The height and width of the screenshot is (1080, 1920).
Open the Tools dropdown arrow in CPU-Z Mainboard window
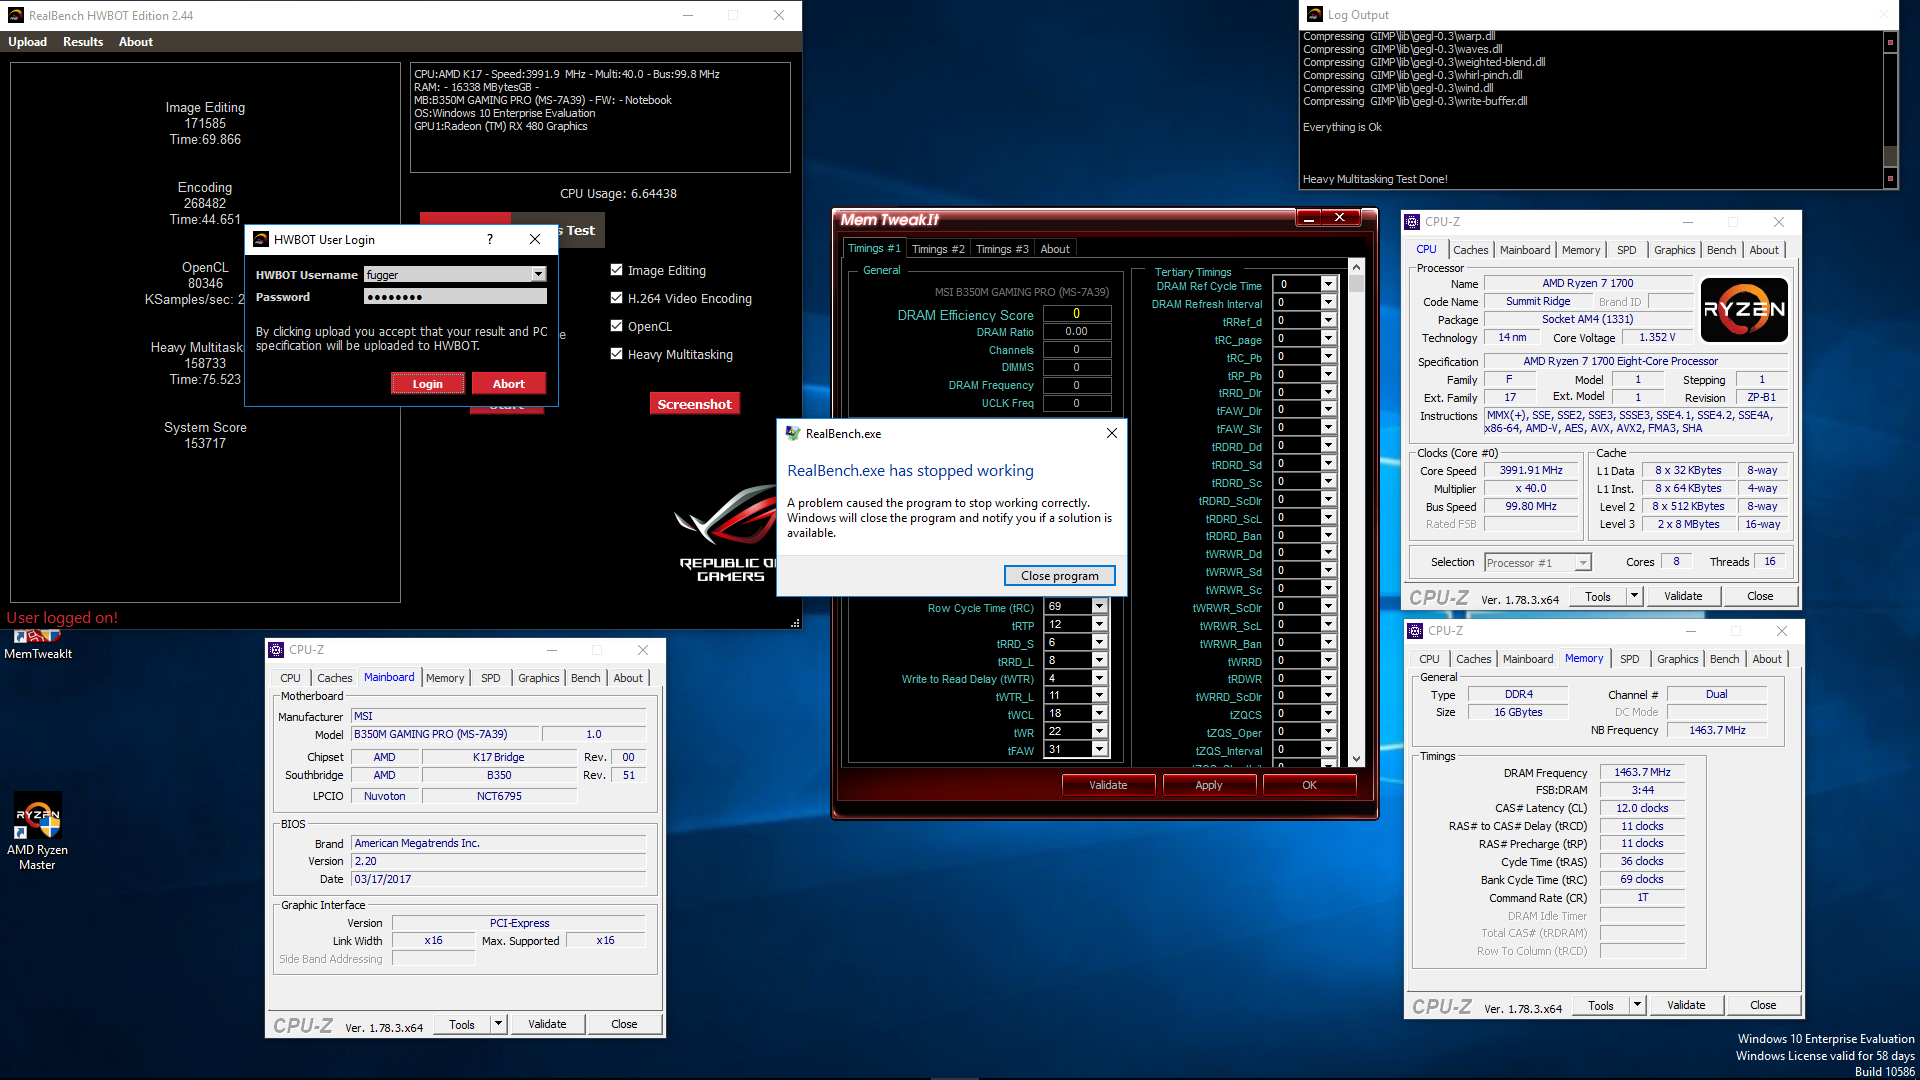[x=498, y=1024]
